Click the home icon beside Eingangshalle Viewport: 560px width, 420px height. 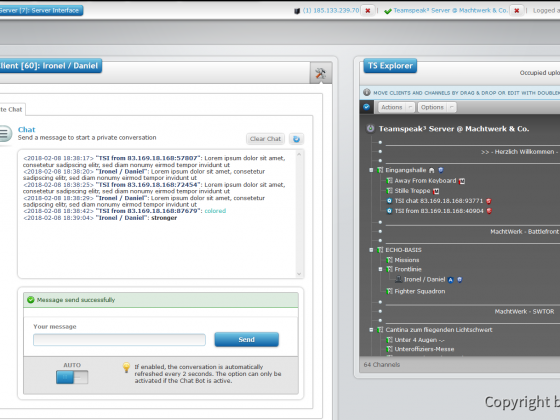click(x=431, y=170)
